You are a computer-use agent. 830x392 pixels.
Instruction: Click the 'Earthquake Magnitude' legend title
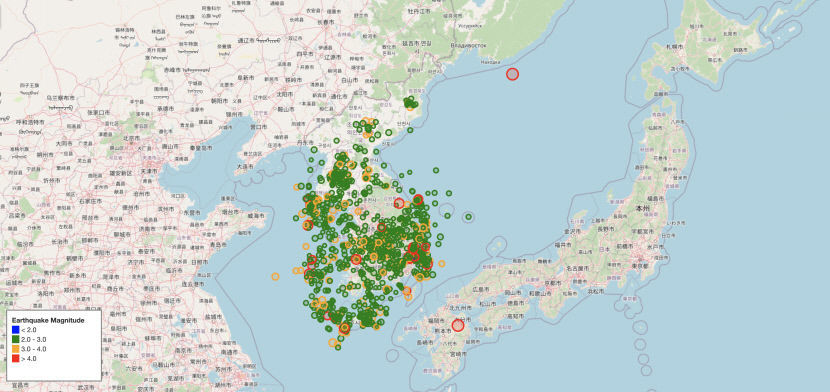[x=48, y=320]
